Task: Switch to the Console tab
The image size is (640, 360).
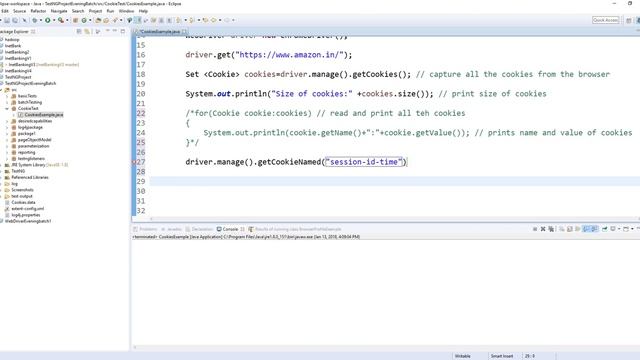Action: [x=230, y=229]
